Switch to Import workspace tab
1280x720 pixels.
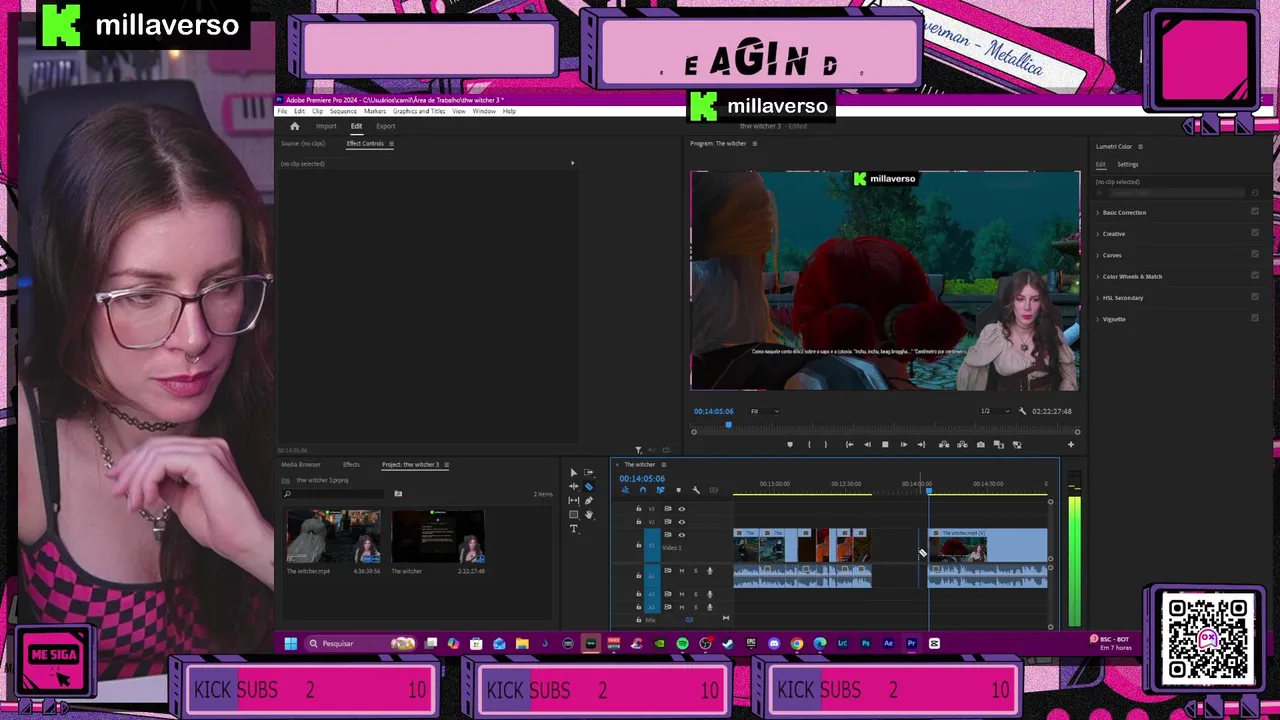click(x=326, y=126)
